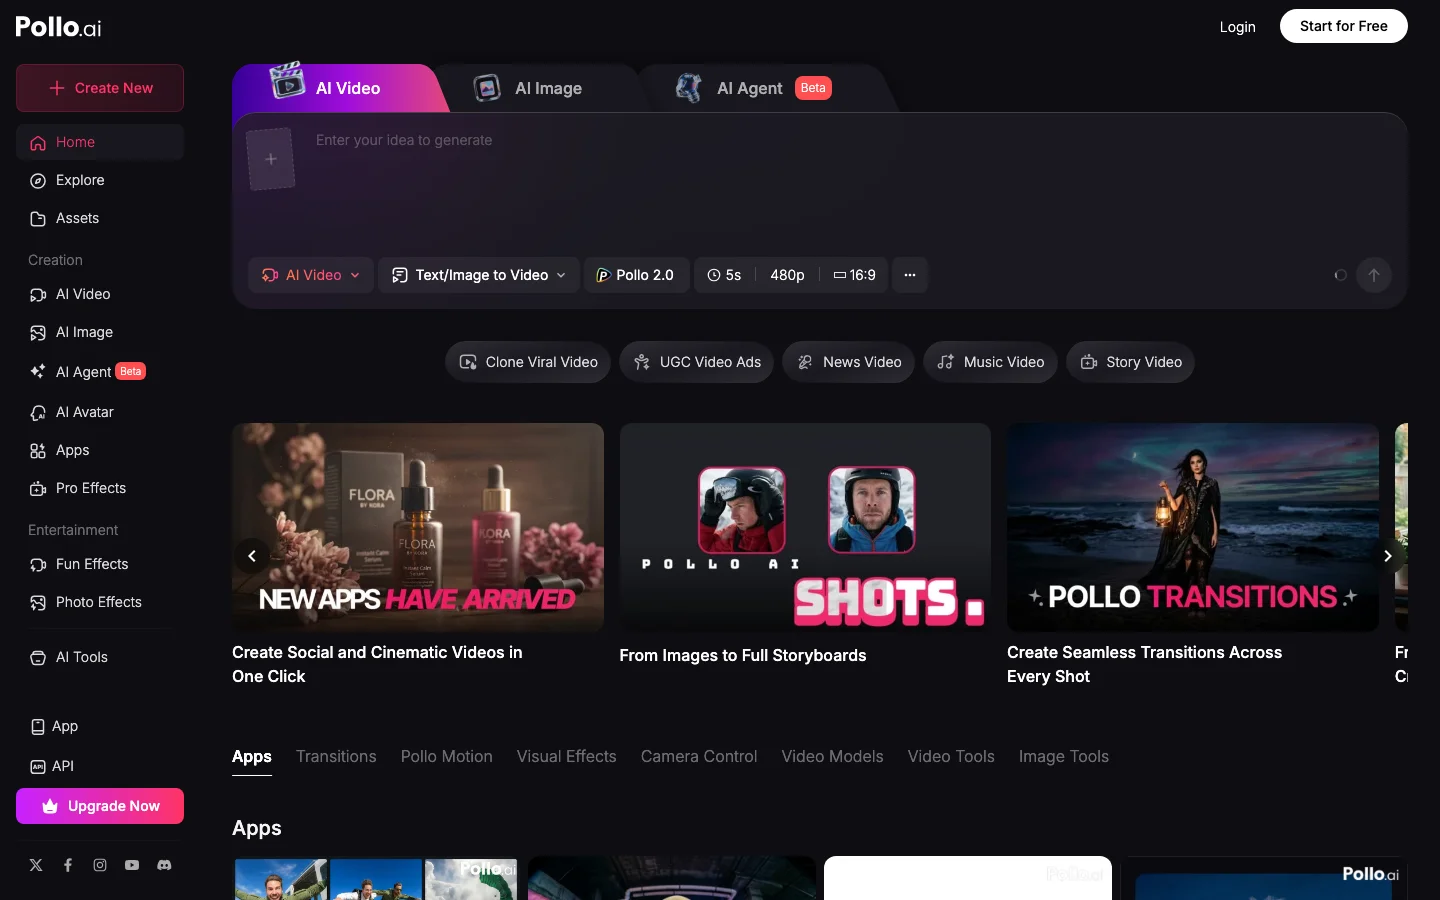Select the Transitions category tab

point(336,757)
